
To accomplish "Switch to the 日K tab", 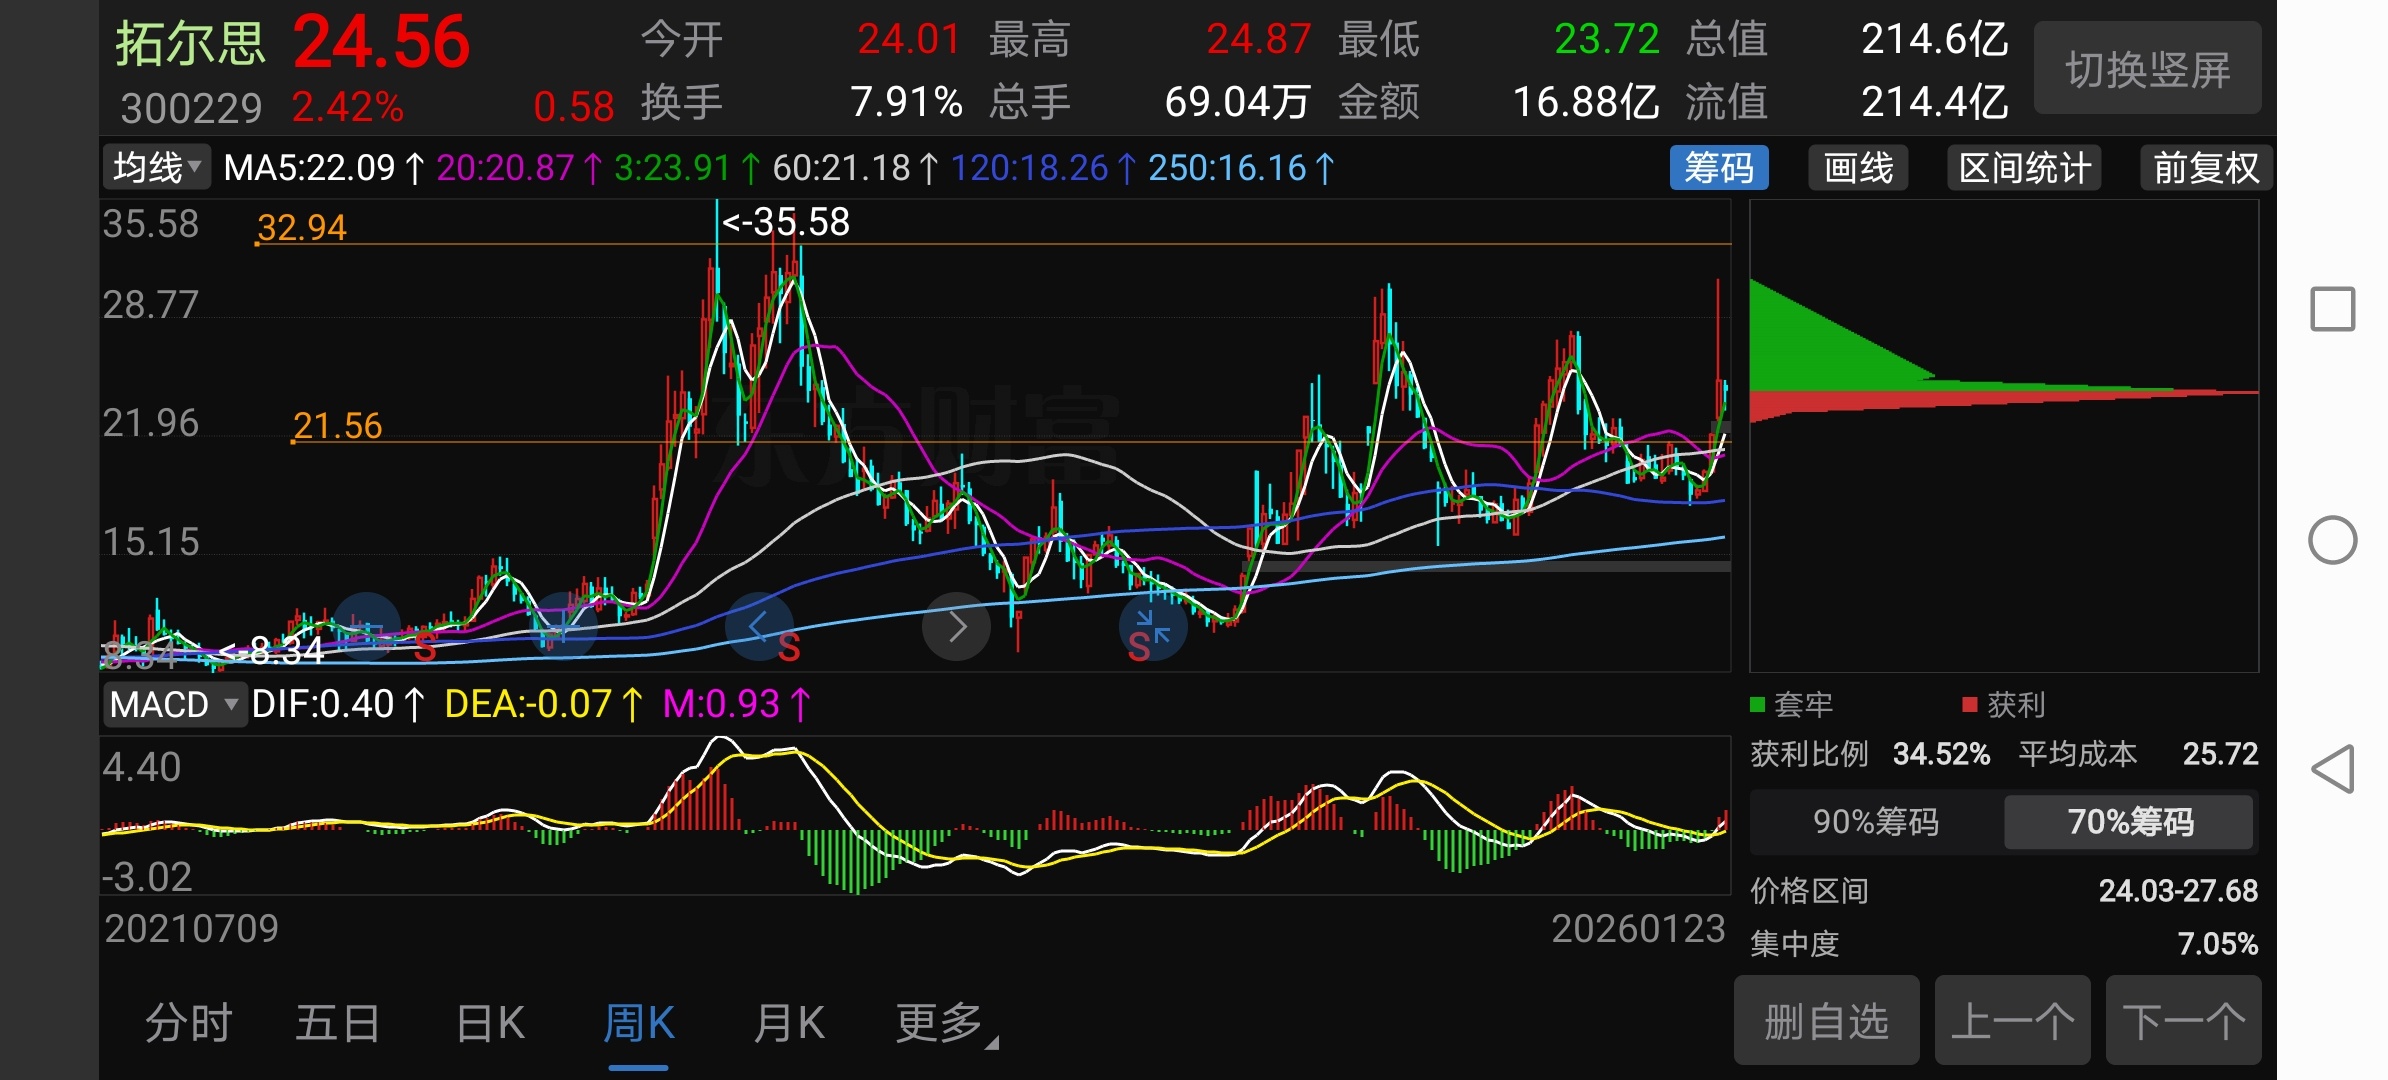I will [489, 1023].
